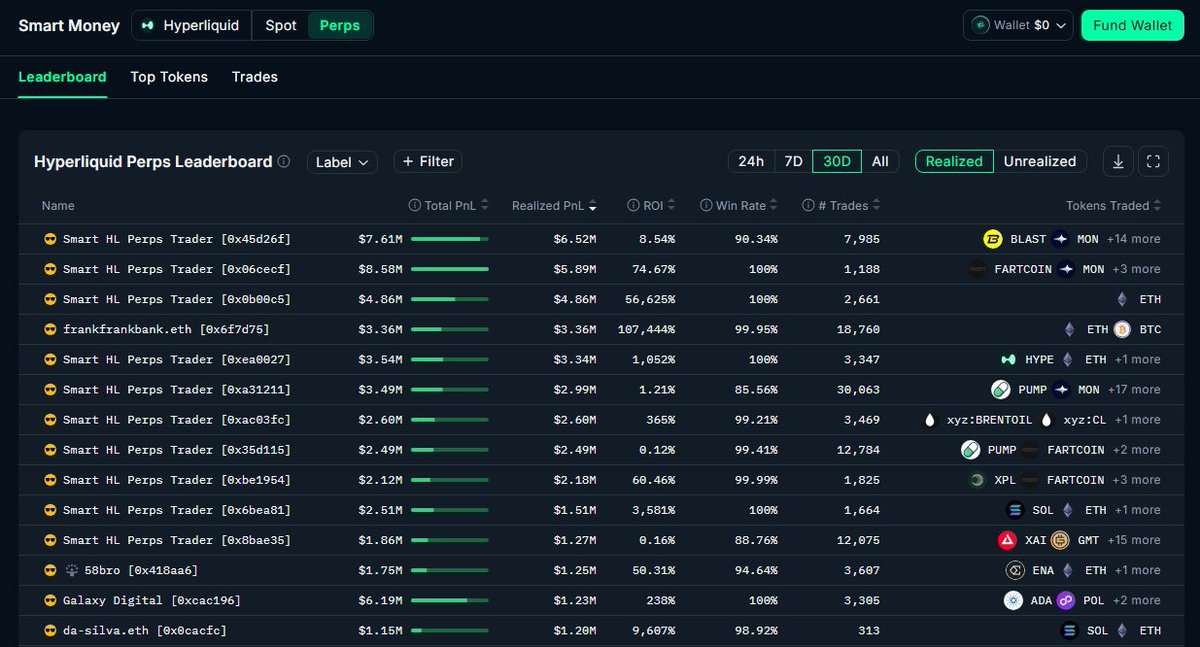
Task: Sort by Realized PnL column arrow
Action: pos(593,206)
